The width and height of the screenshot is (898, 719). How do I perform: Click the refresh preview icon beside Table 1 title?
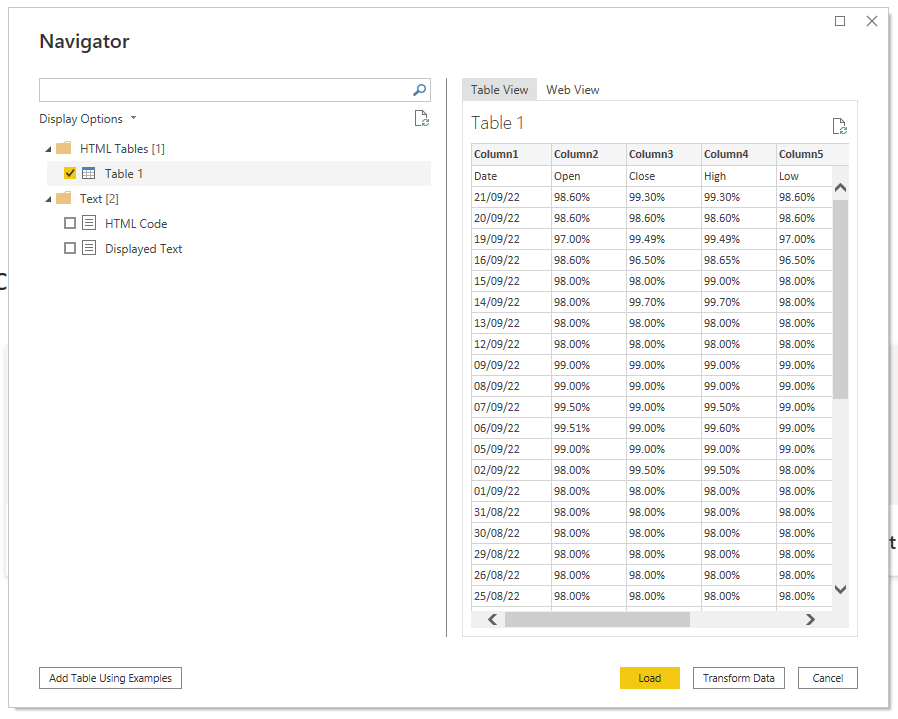click(x=840, y=126)
